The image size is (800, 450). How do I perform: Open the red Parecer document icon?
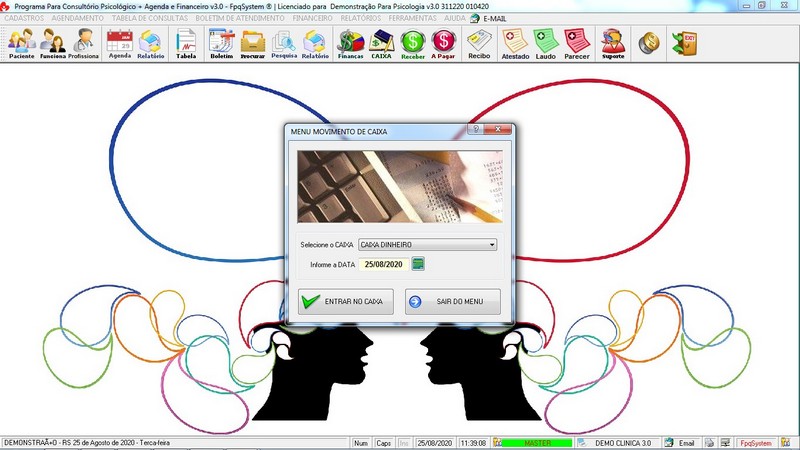577,44
